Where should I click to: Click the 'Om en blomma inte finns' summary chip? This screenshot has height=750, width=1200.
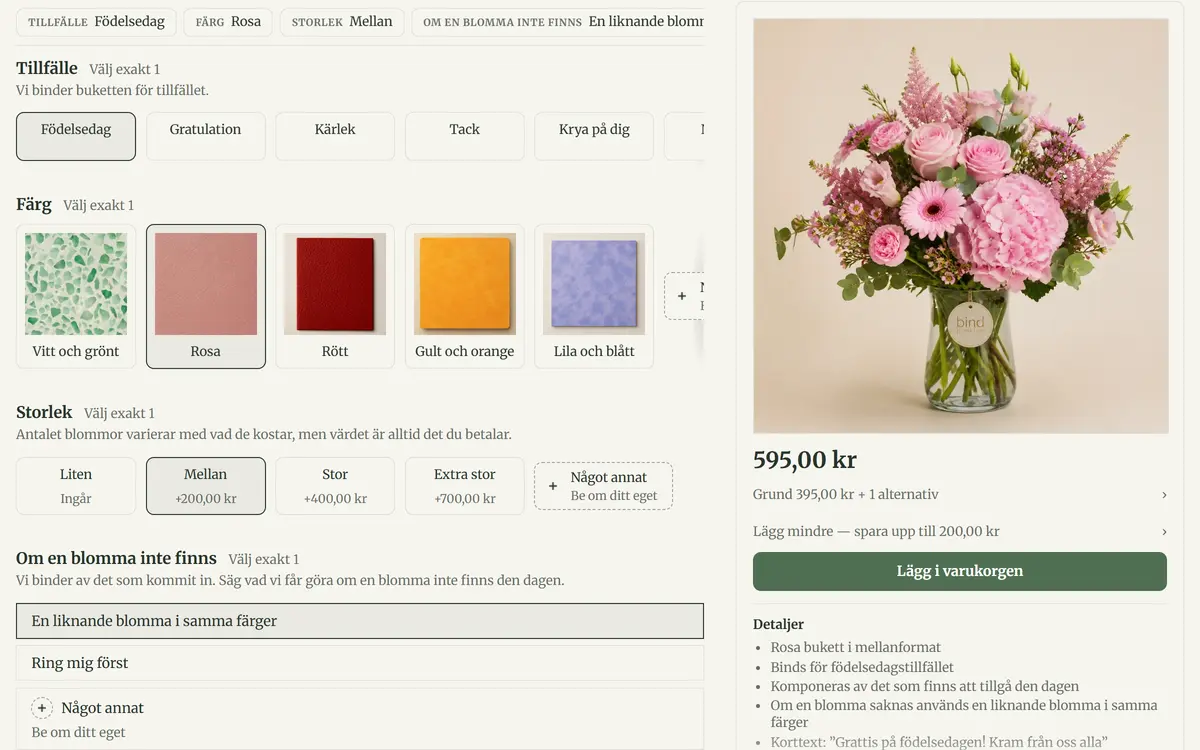click(558, 22)
